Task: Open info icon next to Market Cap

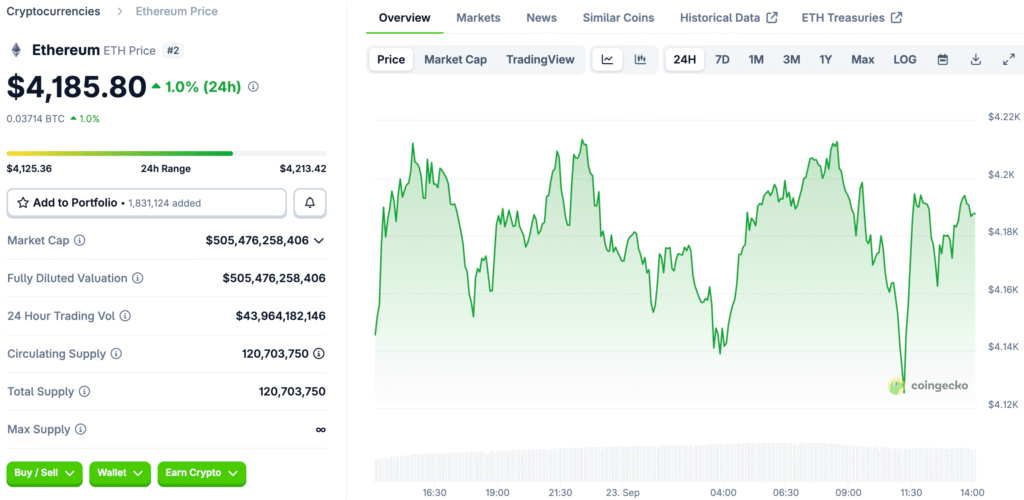Action: click(x=80, y=240)
